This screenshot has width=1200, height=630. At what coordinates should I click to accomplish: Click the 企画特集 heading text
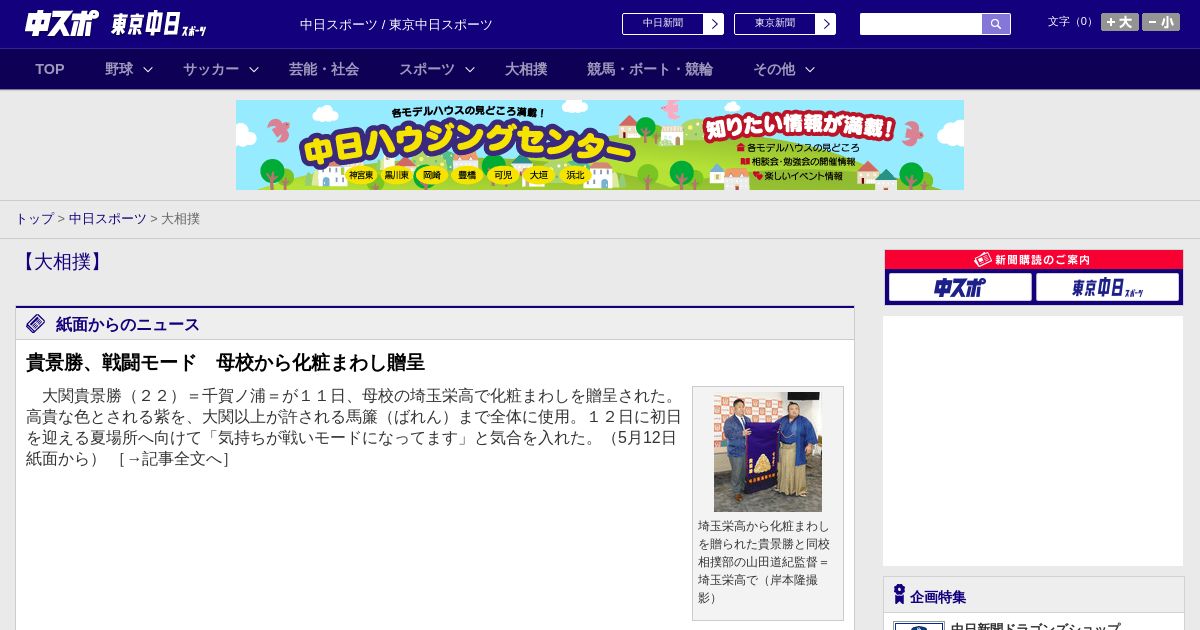(938, 597)
